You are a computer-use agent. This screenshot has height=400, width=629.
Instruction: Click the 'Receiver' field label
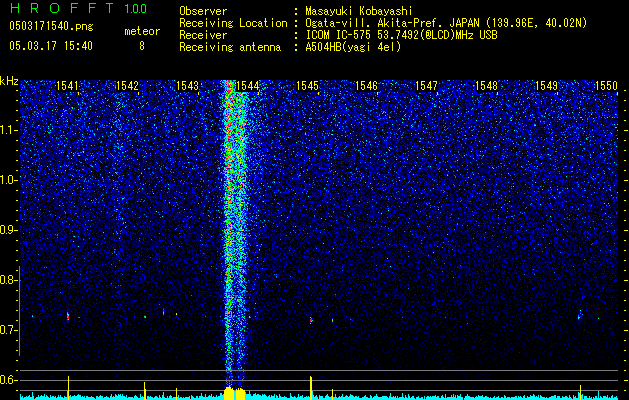click(203, 35)
